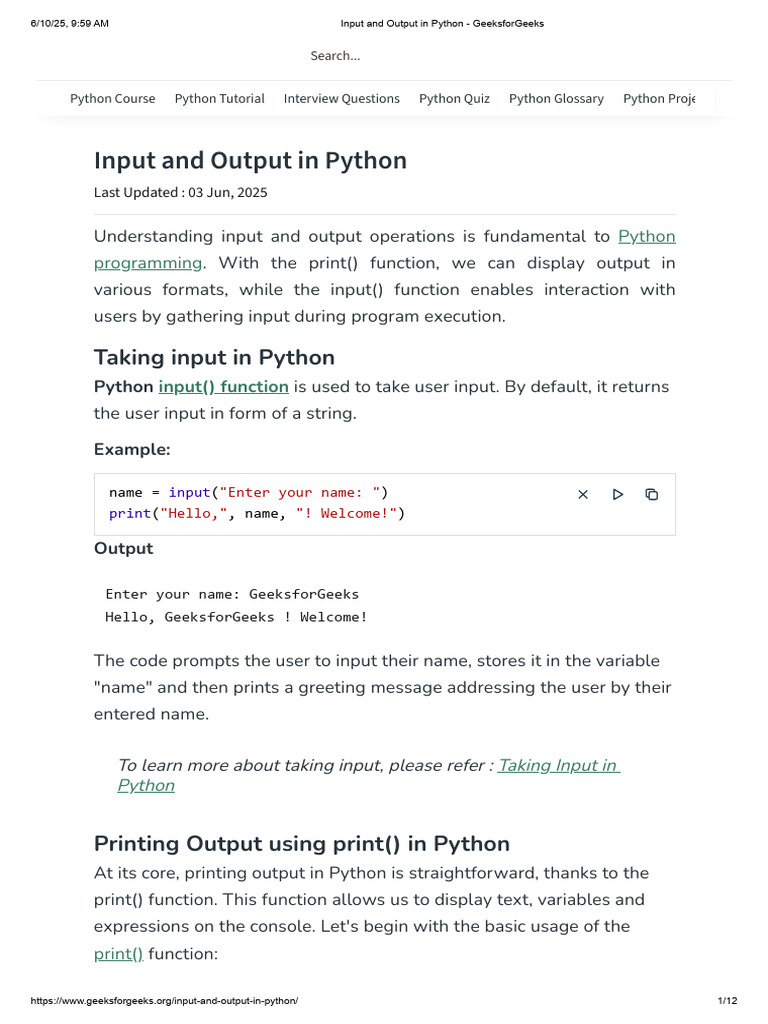Click the geeksforgeeks.org URL in the footer
768x1024 pixels.
click(165, 1001)
